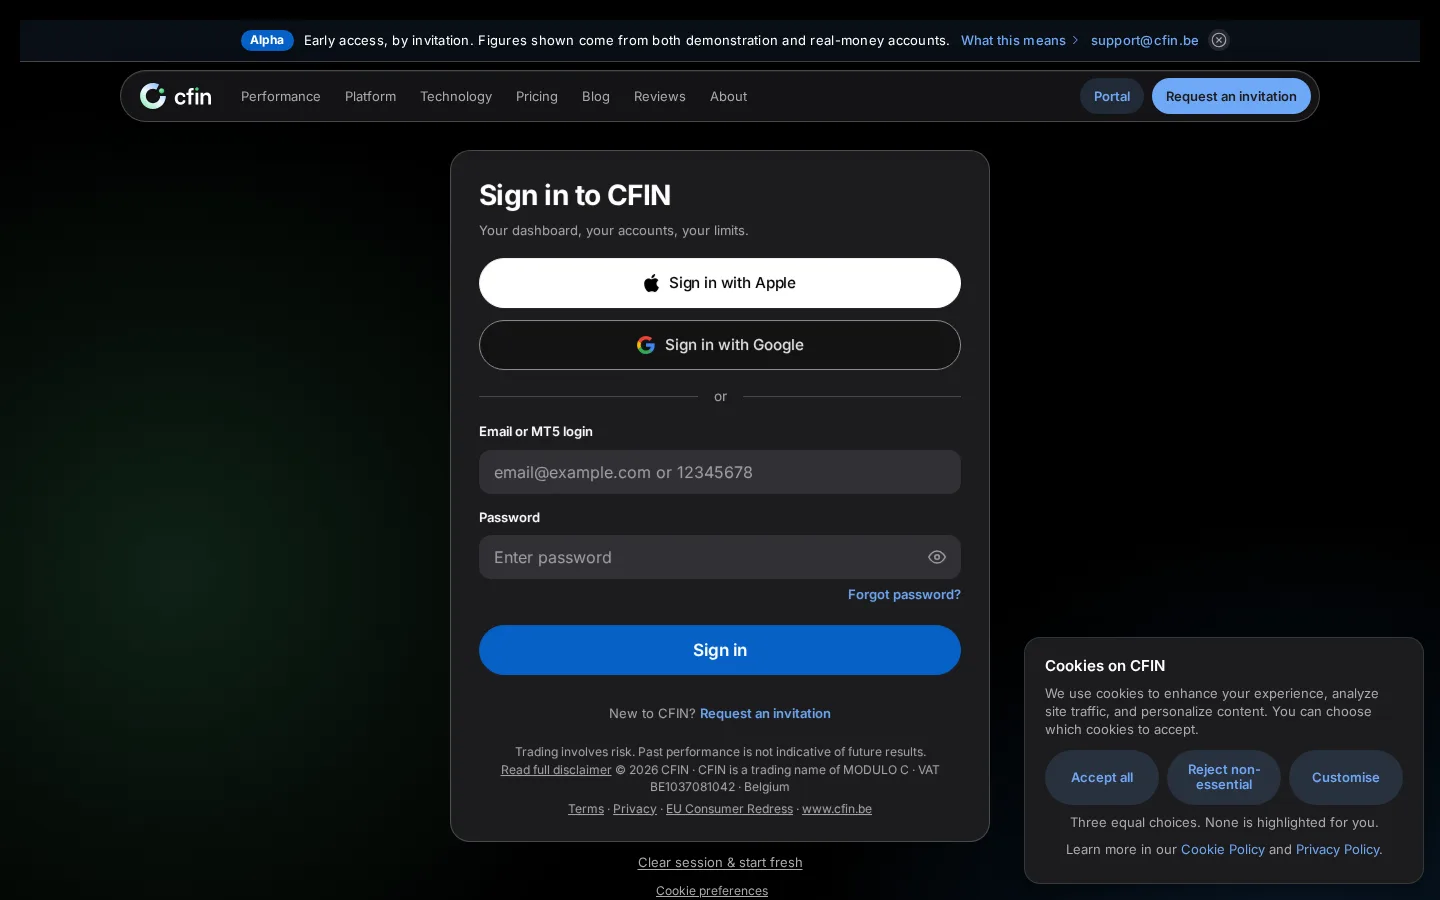Click the cfin logo in navbar
Image resolution: width=1440 pixels, height=900 pixels.
pos(176,96)
